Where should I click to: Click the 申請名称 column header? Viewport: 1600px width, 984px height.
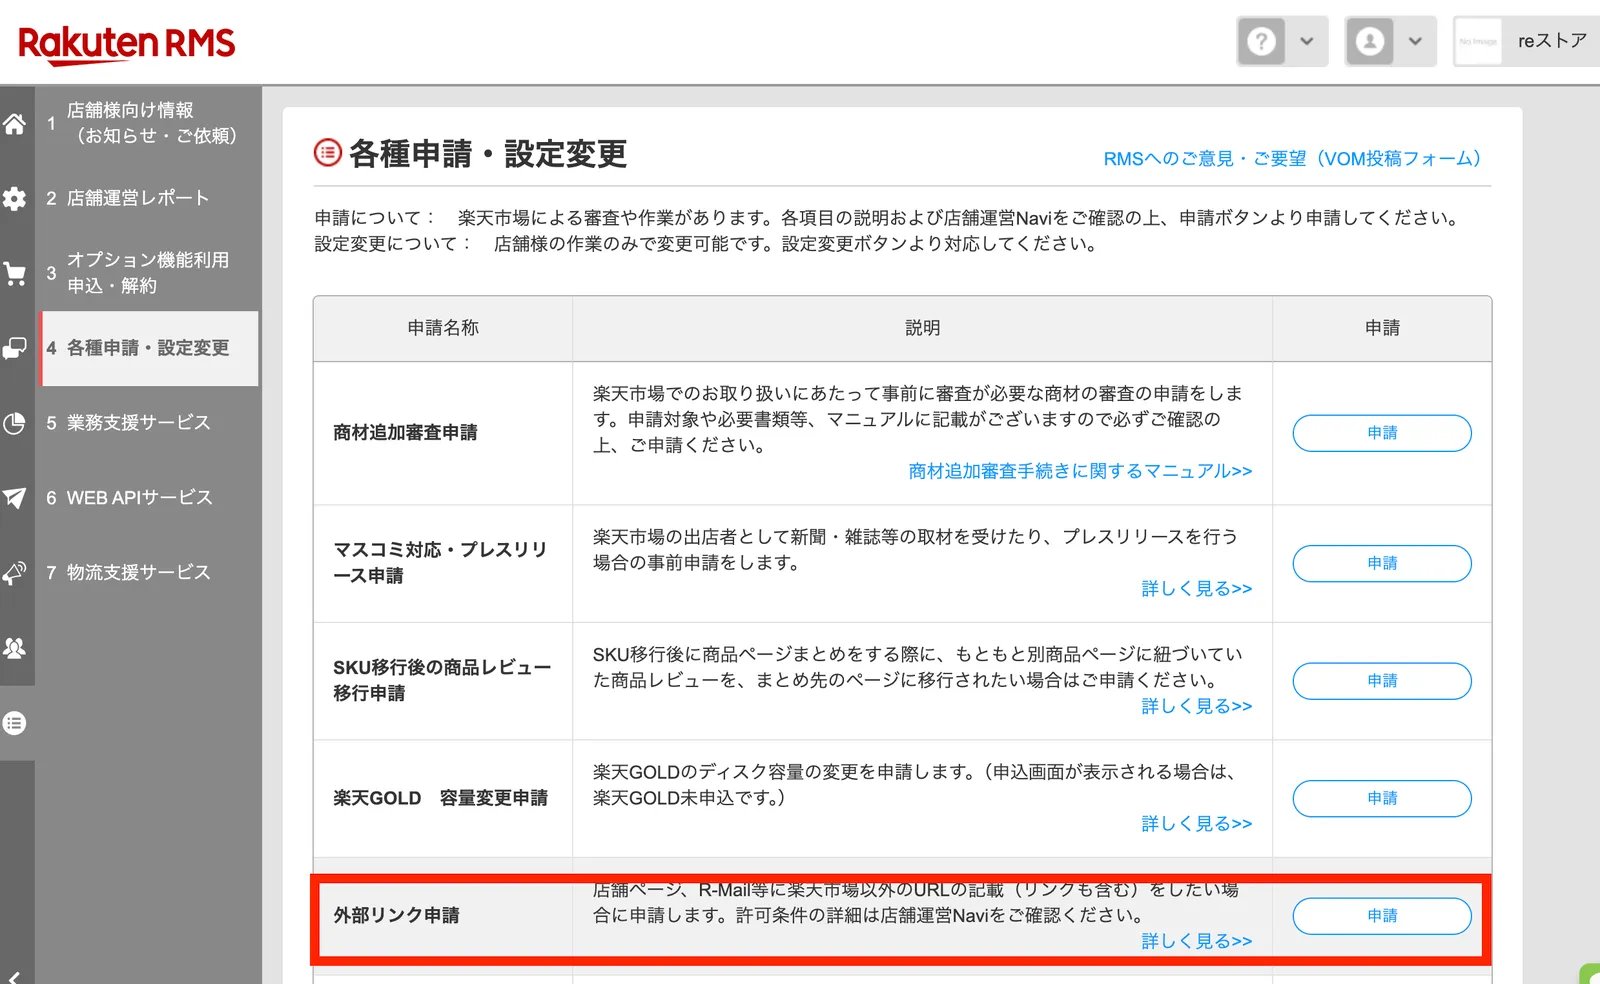(443, 328)
